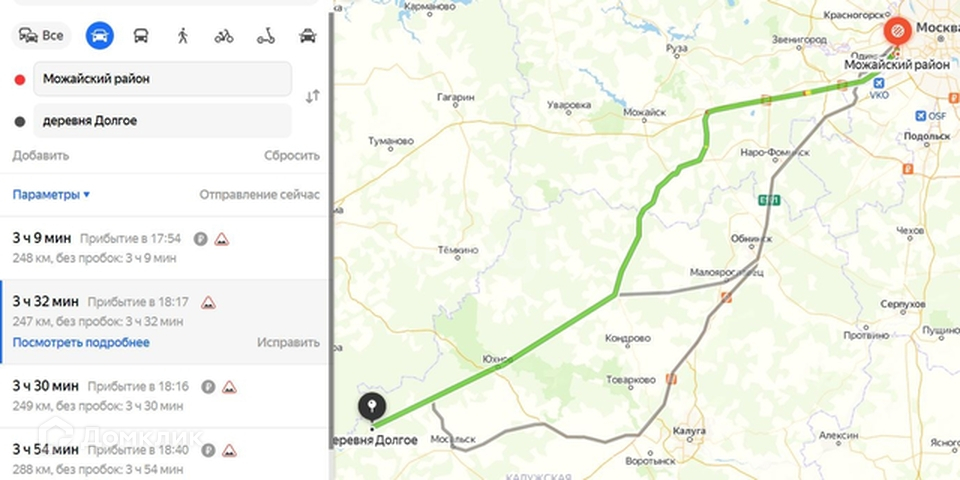Click the red Moscow start marker
Screen dimensions: 960x480
click(898, 29)
